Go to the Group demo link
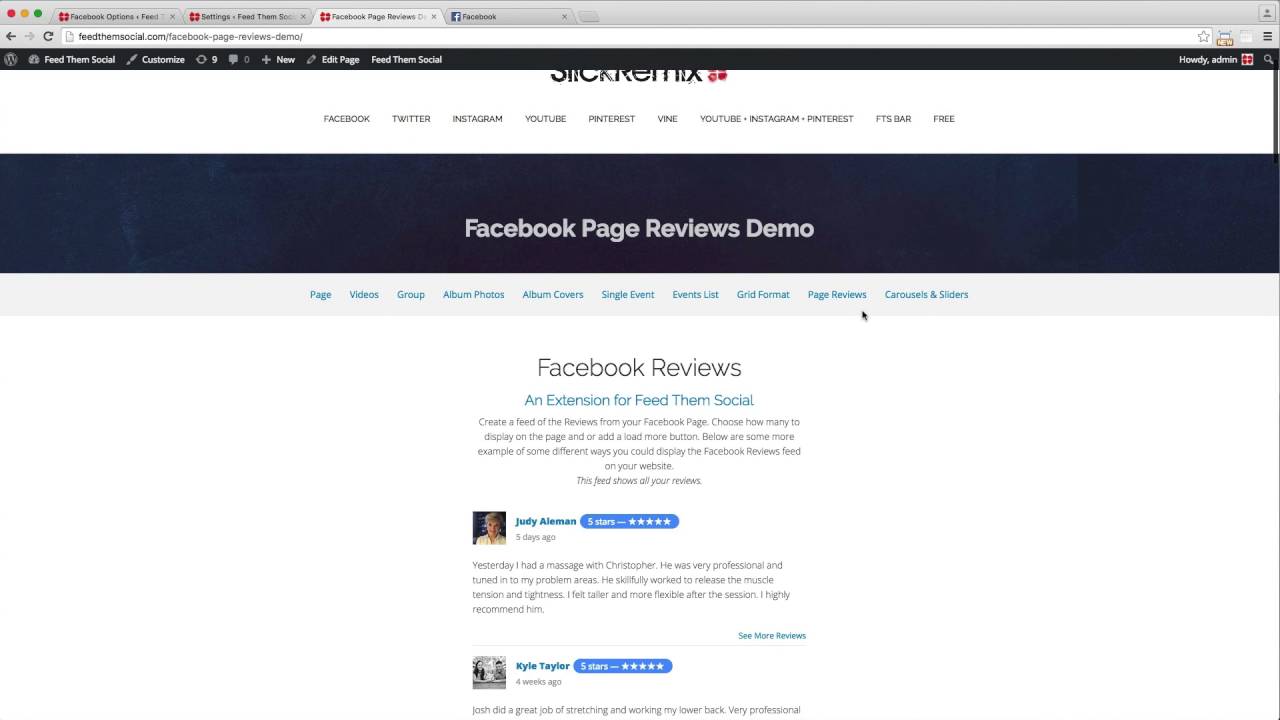The width and height of the screenshot is (1280, 720). pyautogui.click(x=411, y=295)
